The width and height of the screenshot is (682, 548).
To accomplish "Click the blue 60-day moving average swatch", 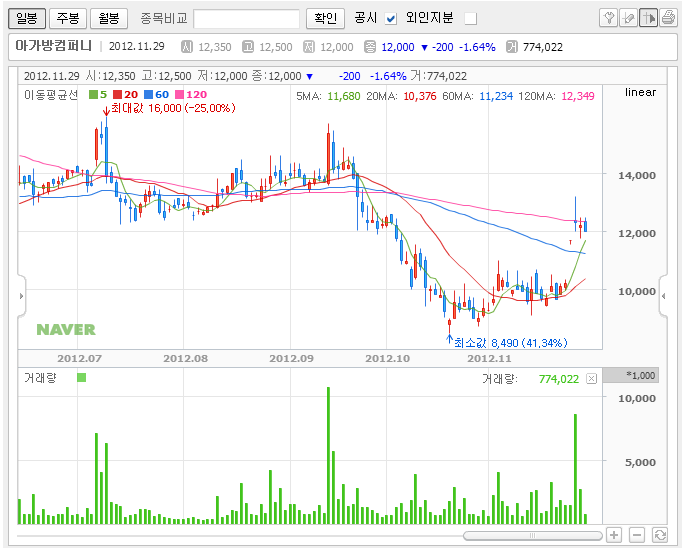I will (x=149, y=94).
